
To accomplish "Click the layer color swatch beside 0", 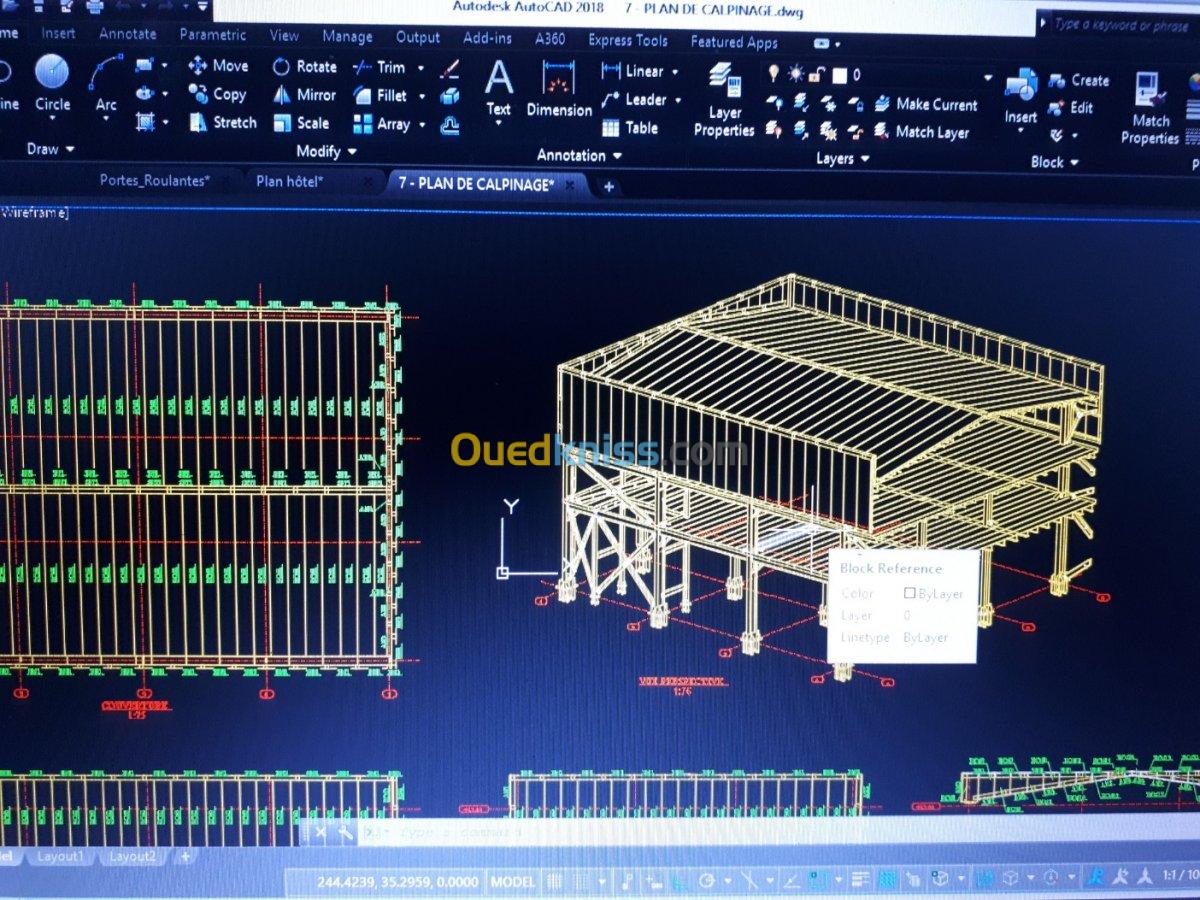I will [840, 75].
